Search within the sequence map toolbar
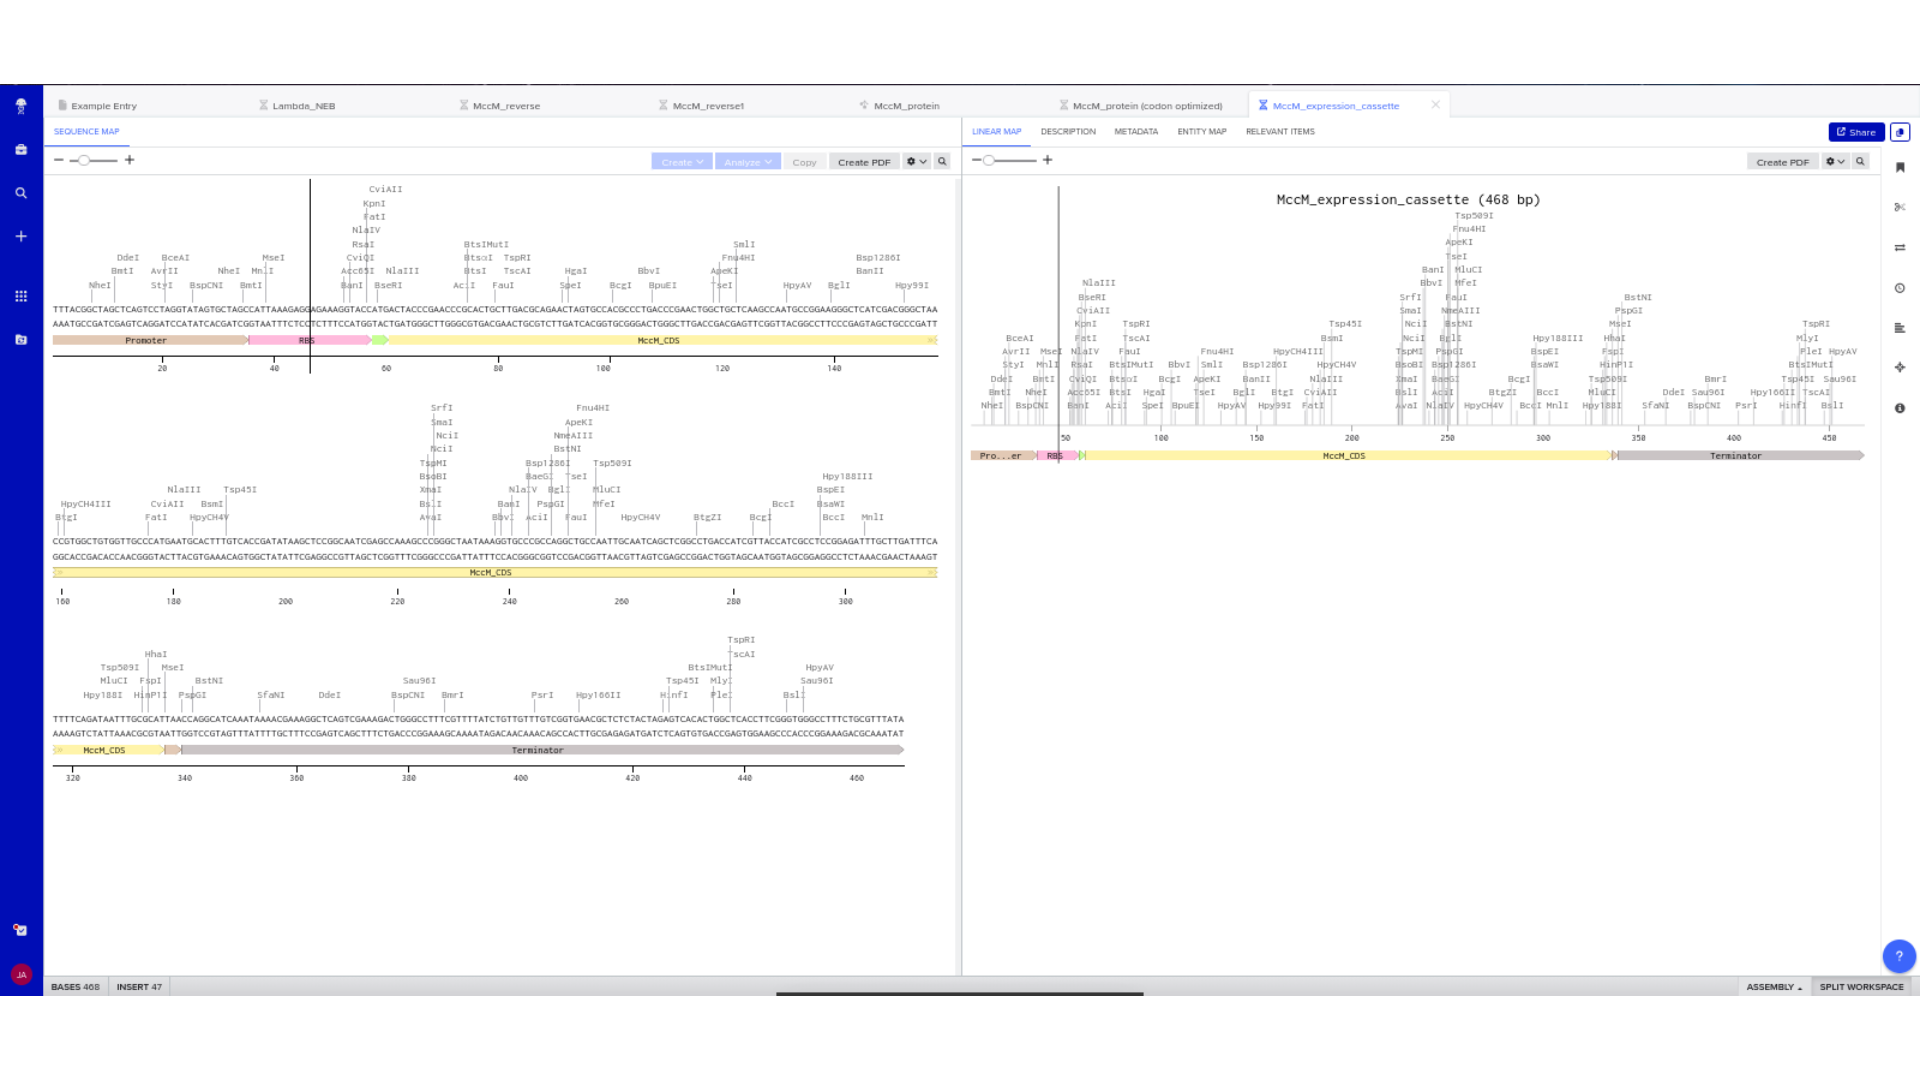Screen dimensions: 1920x1080 coord(941,161)
